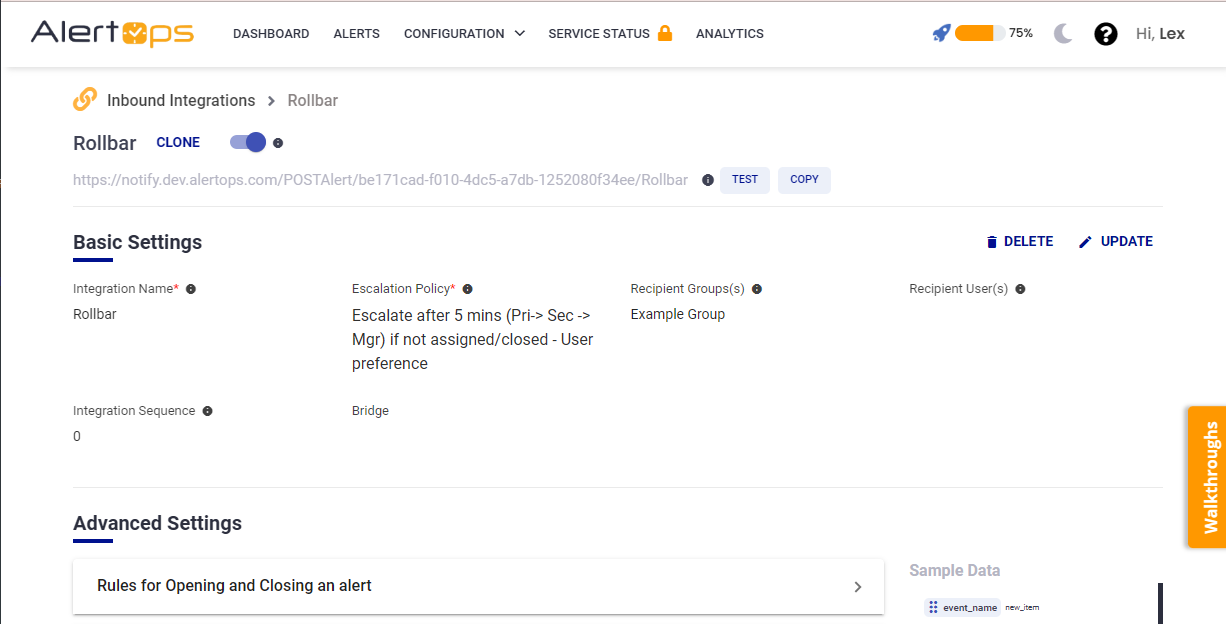Click info icon next to Integration Name
1226x624 pixels.
(191, 289)
